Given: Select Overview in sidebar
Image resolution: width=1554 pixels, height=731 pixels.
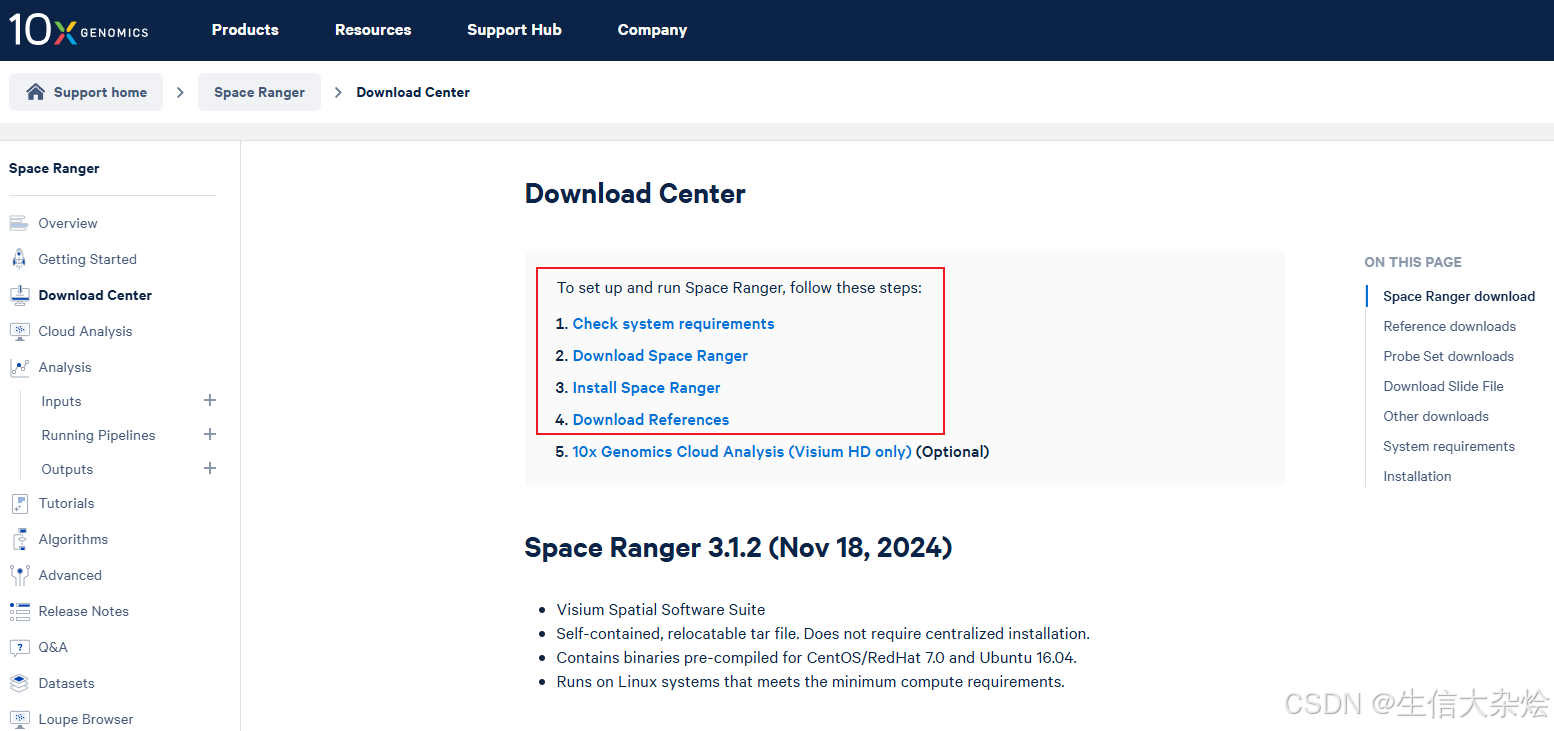Looking at the screenshot, I should click(68, 223).
